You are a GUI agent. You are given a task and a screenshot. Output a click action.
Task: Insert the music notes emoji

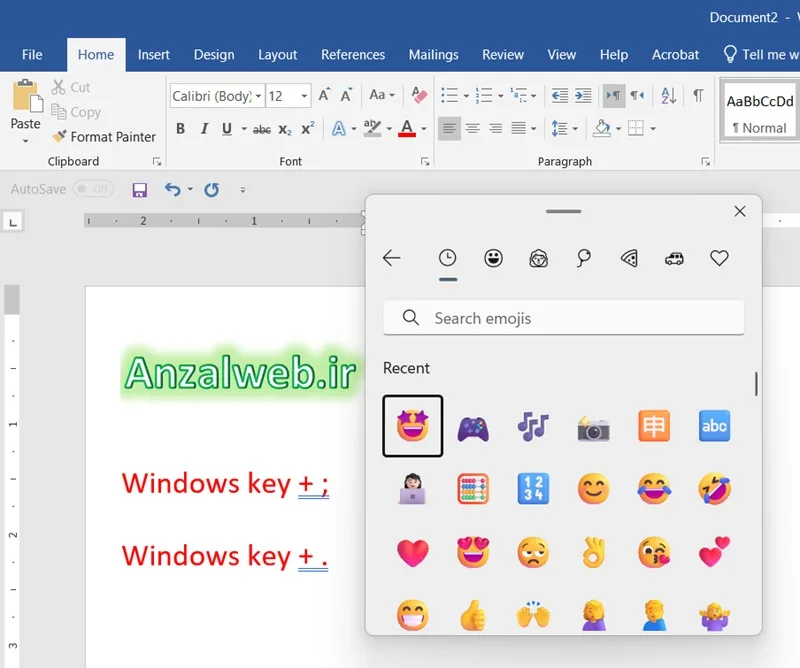(x=533, y=427)
